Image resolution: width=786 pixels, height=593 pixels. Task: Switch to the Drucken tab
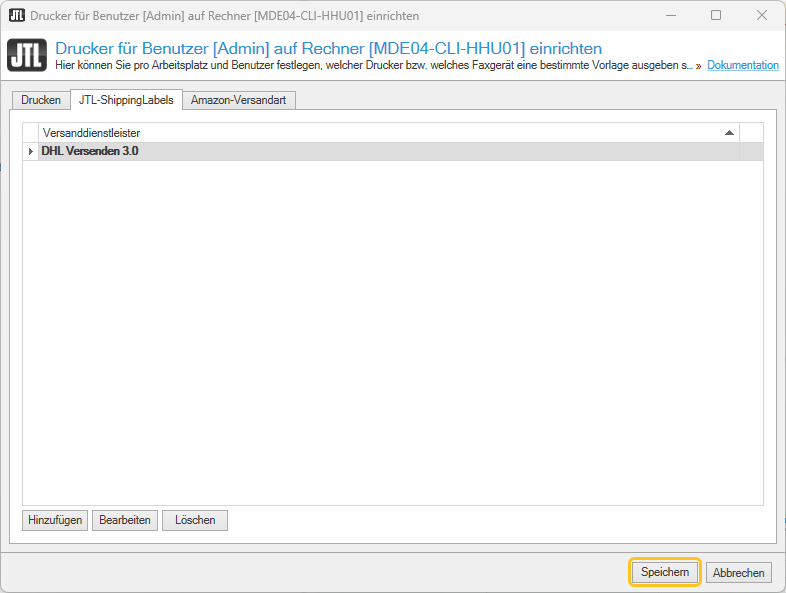click(41, 100)
